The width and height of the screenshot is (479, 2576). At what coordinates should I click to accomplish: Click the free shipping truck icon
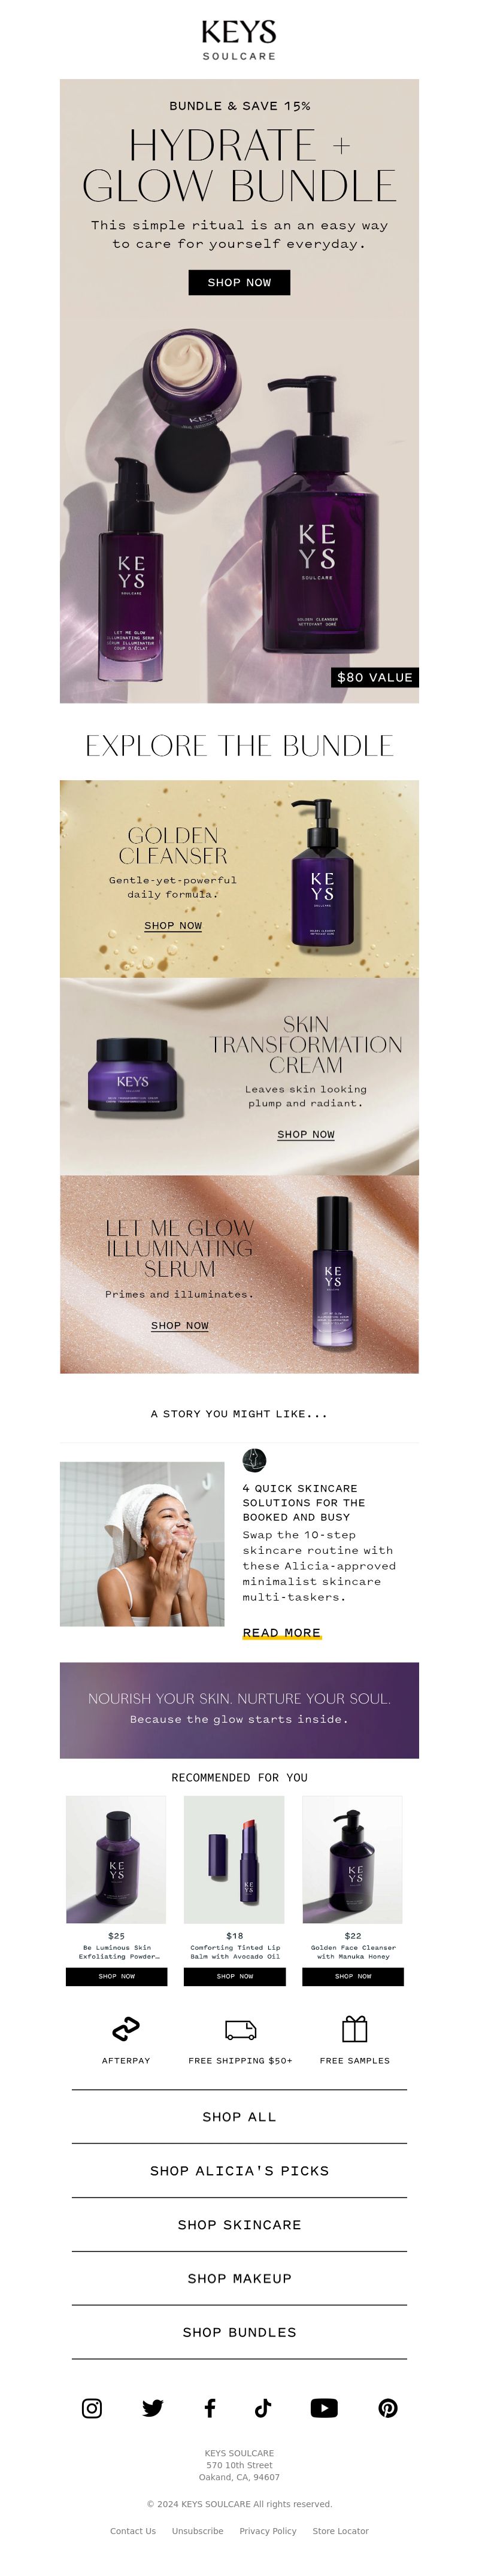240,2029
